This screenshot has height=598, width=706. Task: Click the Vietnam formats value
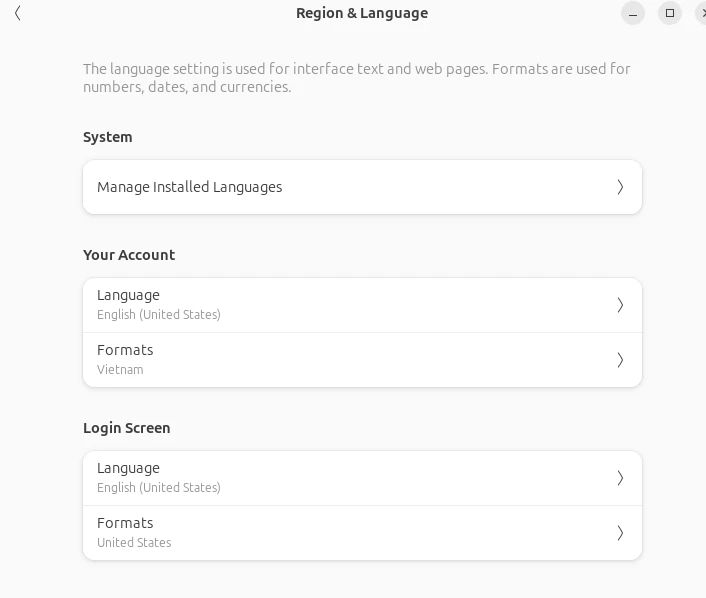pos(120,370)
